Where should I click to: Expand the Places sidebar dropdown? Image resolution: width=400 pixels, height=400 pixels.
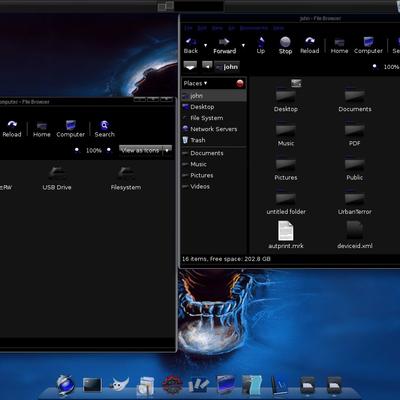[x=196, y=83]
